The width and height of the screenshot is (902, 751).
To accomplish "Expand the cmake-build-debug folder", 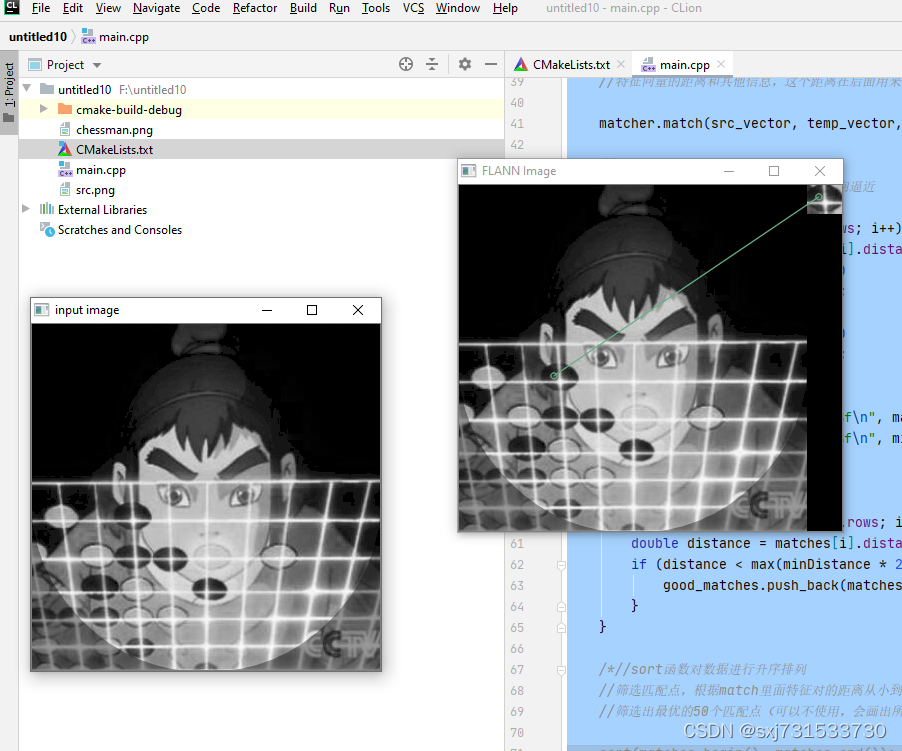I will (44, 109).
